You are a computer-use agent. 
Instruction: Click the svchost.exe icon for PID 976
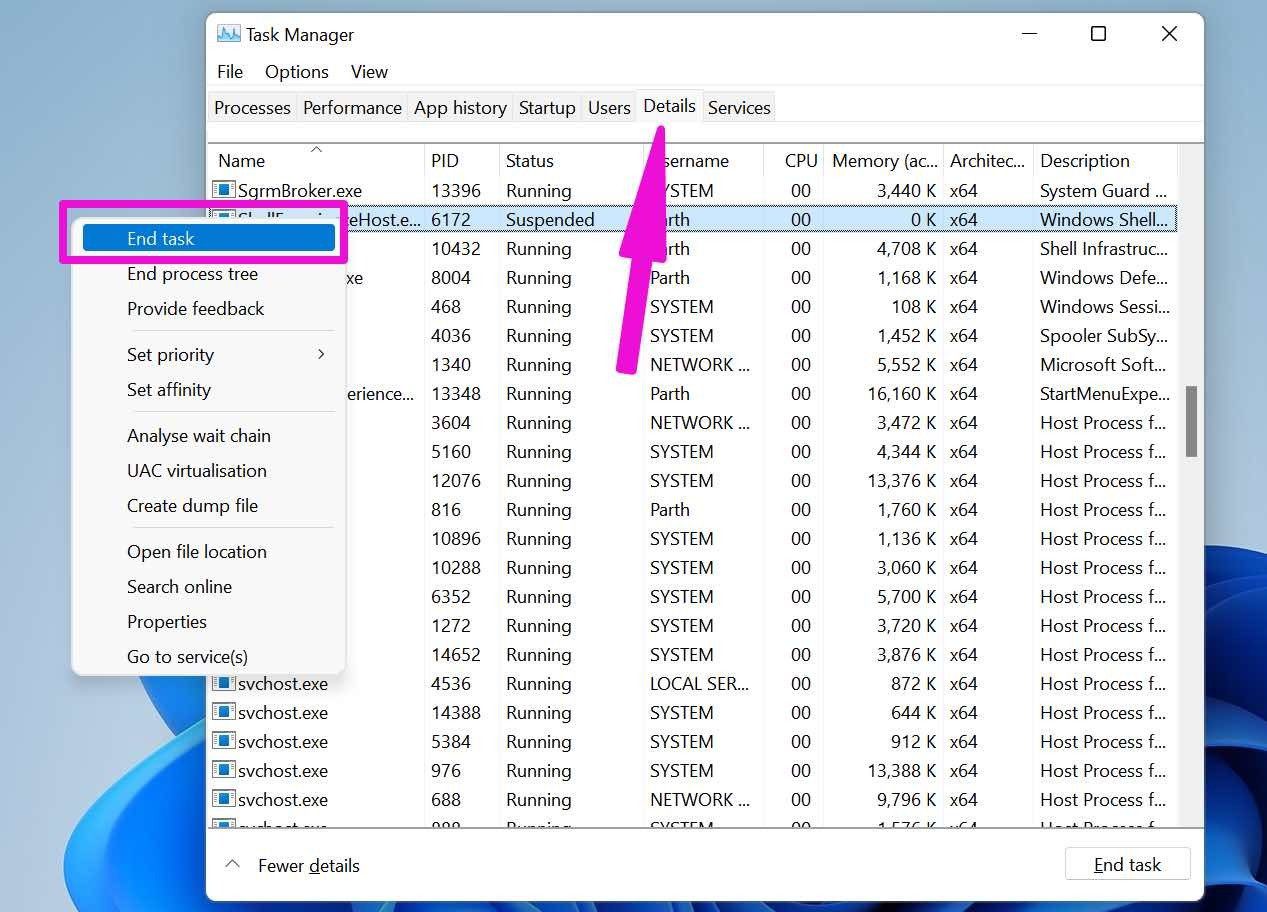point(224,771)
